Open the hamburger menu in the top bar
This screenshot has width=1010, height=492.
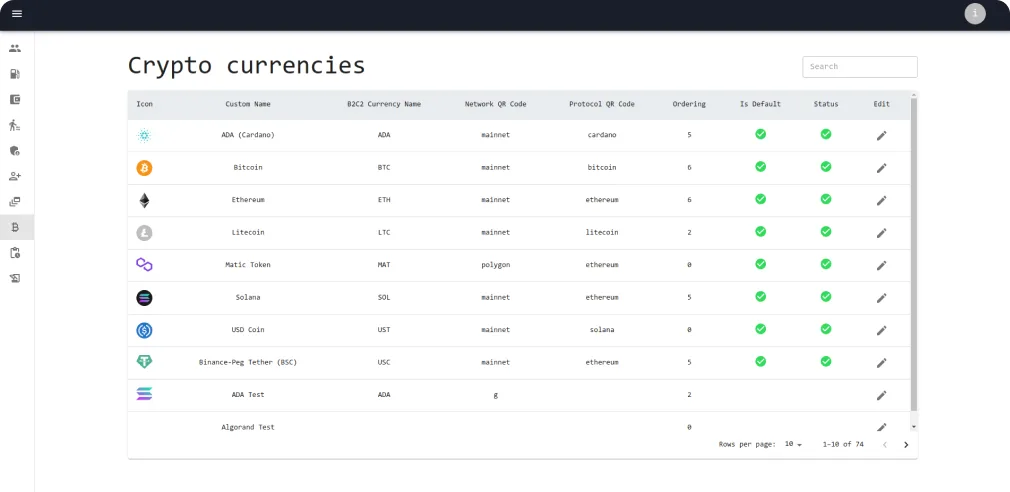(17, 14)
